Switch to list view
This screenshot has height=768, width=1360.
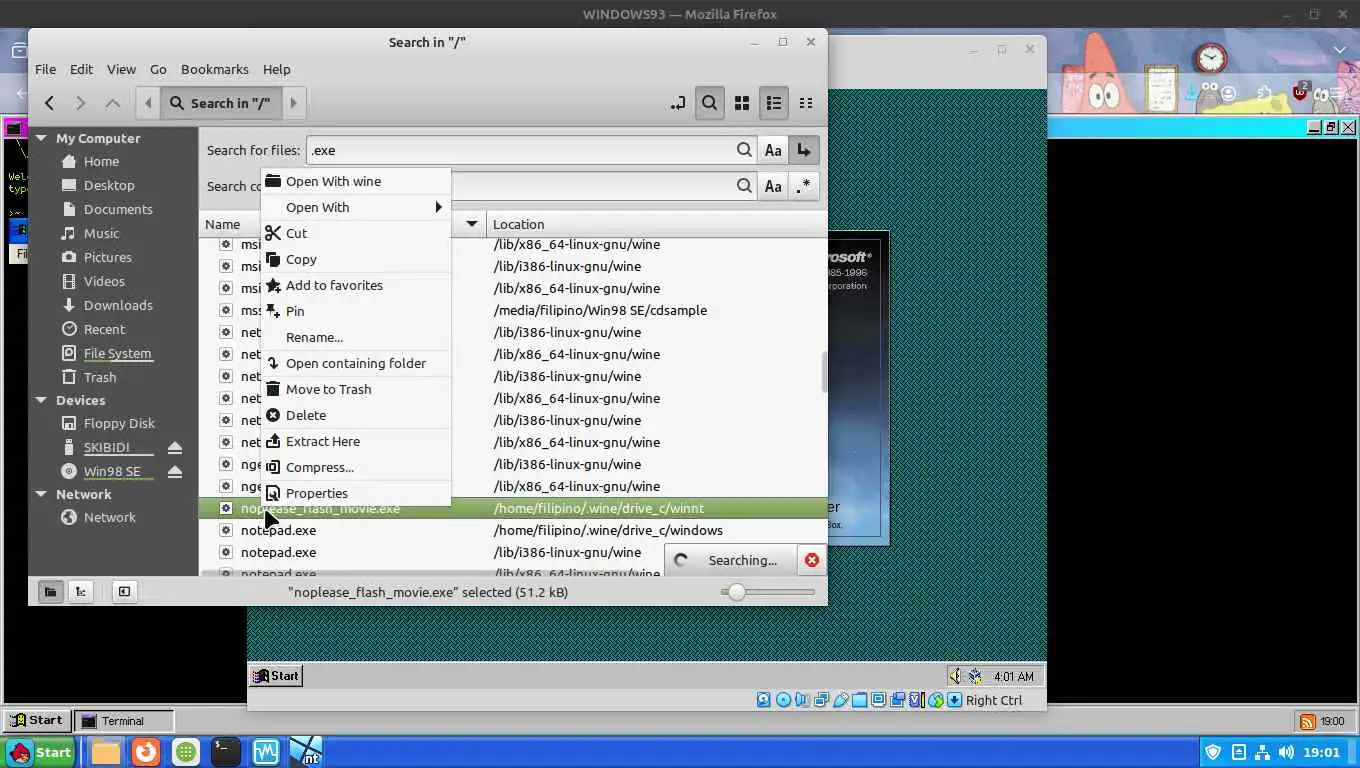pos(774,103)
